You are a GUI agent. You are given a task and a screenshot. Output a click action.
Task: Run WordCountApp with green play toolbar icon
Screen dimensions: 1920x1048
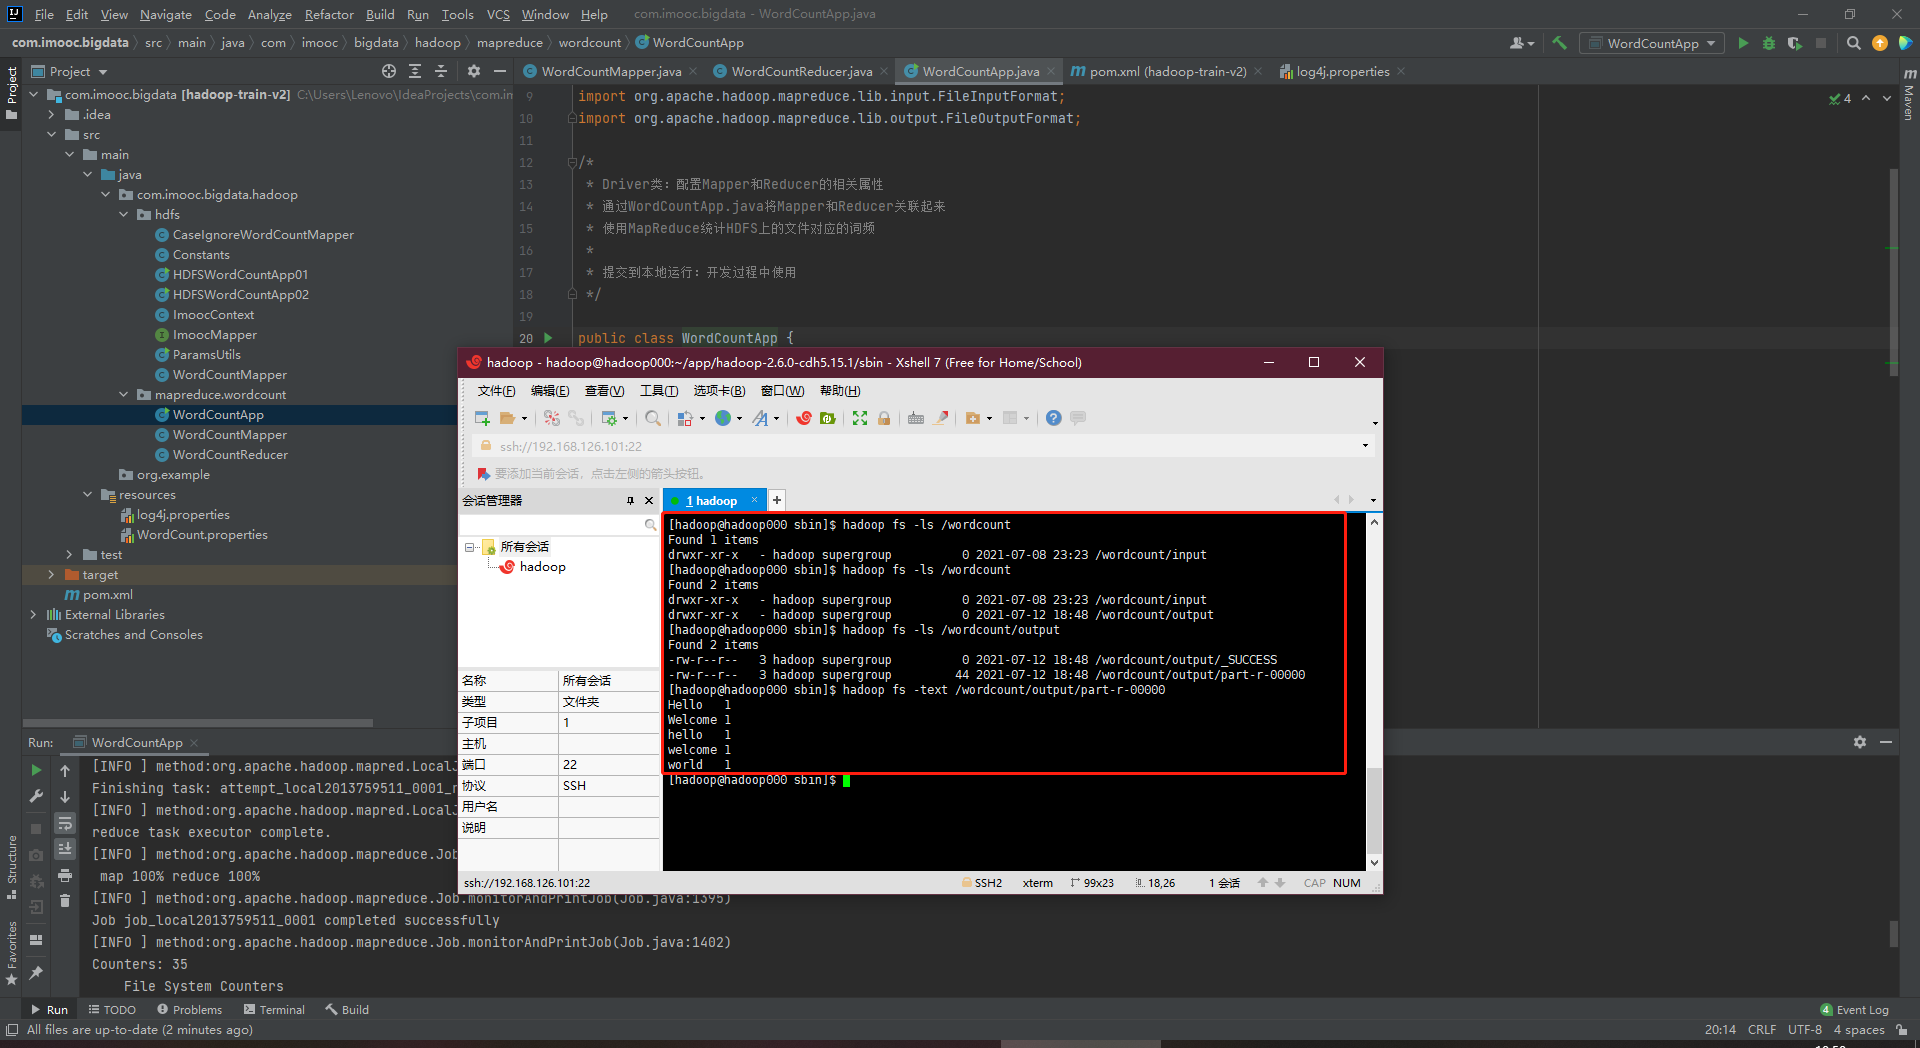(1743, 43)
